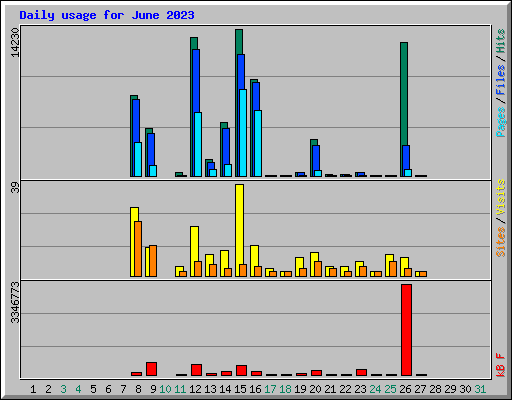The width and height of the screenshot is (512, 400).
Task: Click the orange sites bar for day 8
Action: [138, 249]
